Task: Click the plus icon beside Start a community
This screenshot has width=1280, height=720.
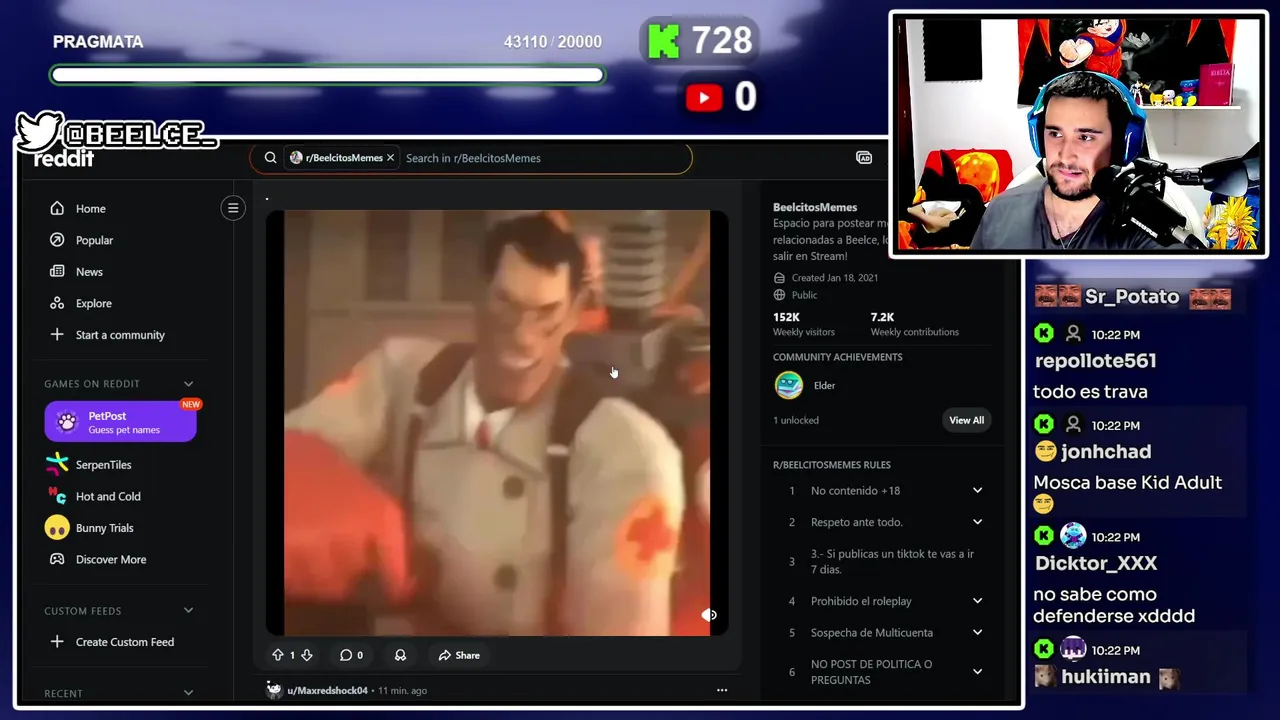Action: pos(57,334)
